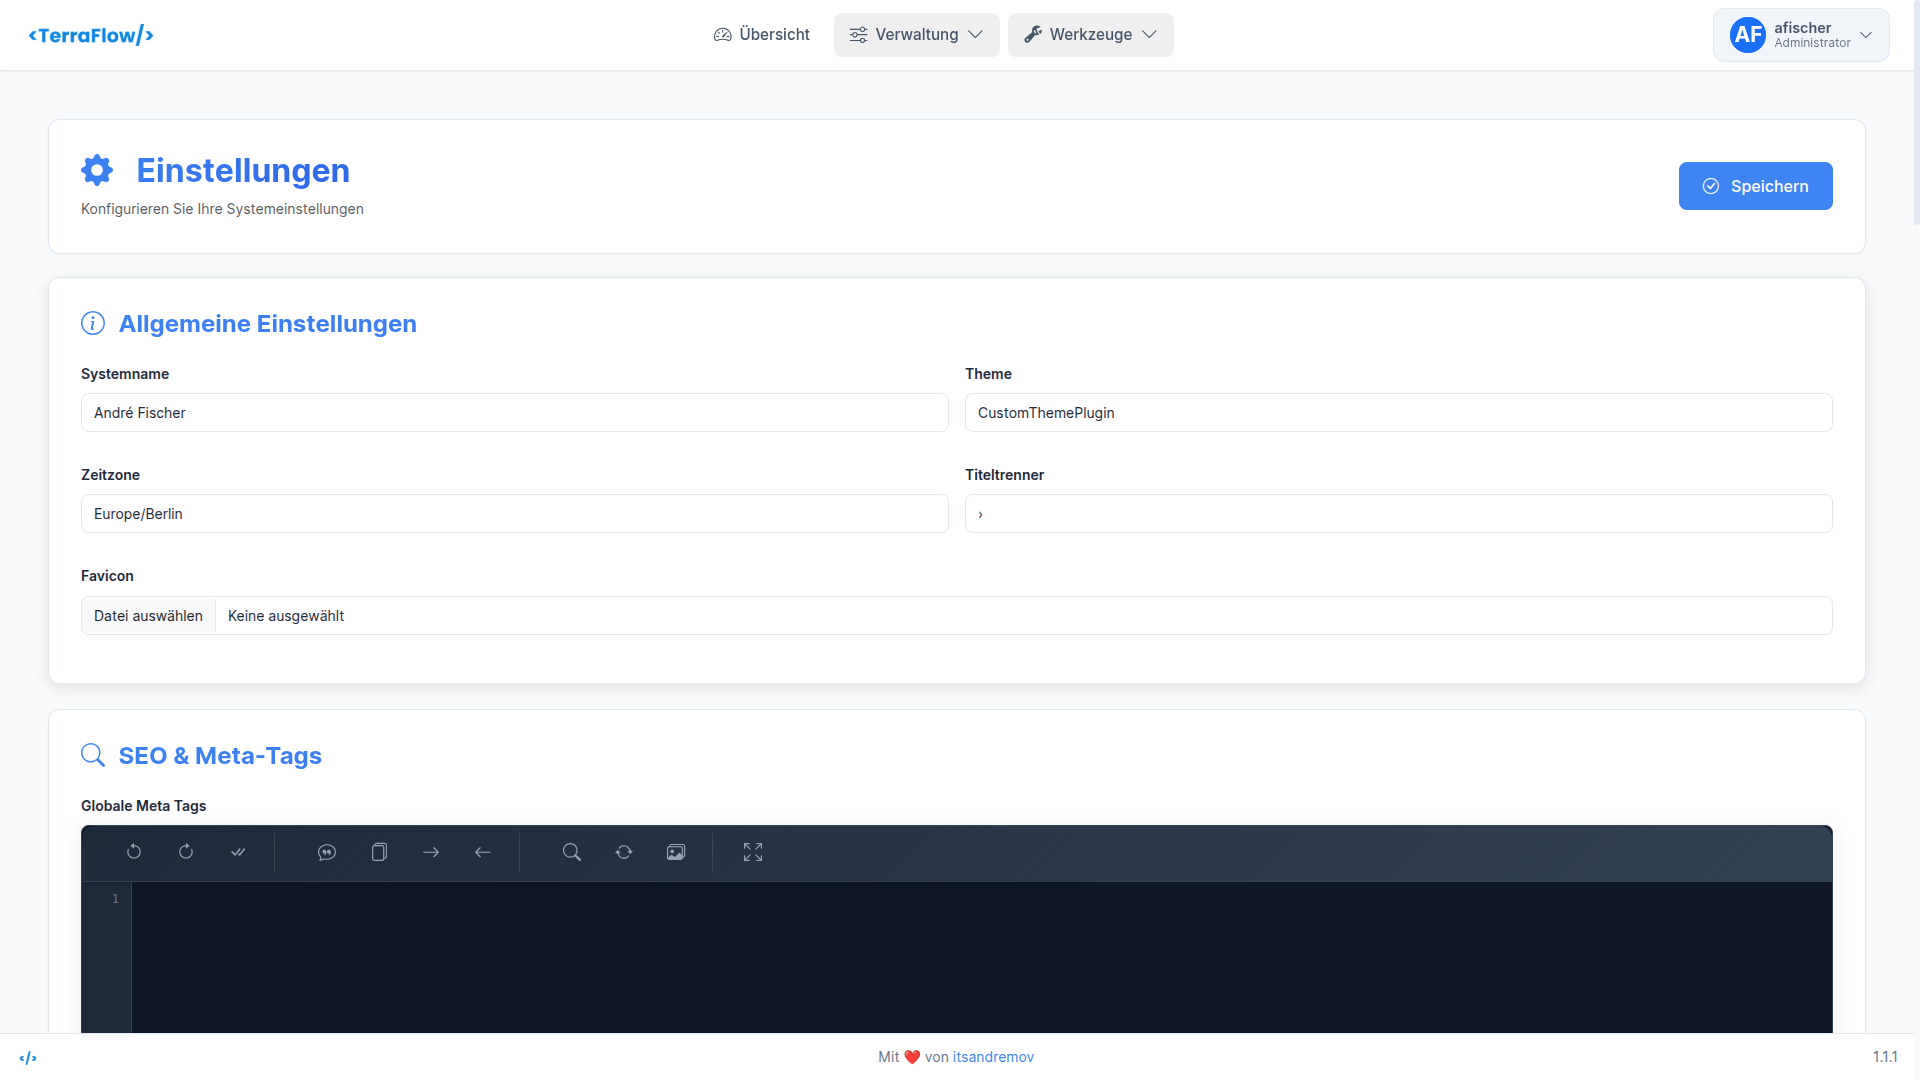Screen dimensions: 1920x1080
Task: Open the itsandremov footer link
Action: click(993, 1057)
